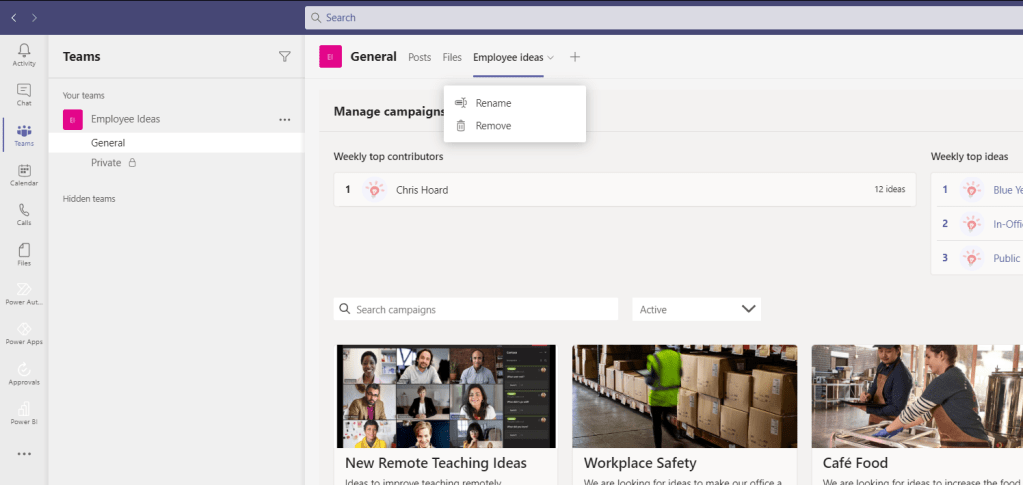Expand the Employee ideas tab chevron

[x=551, y=58]
